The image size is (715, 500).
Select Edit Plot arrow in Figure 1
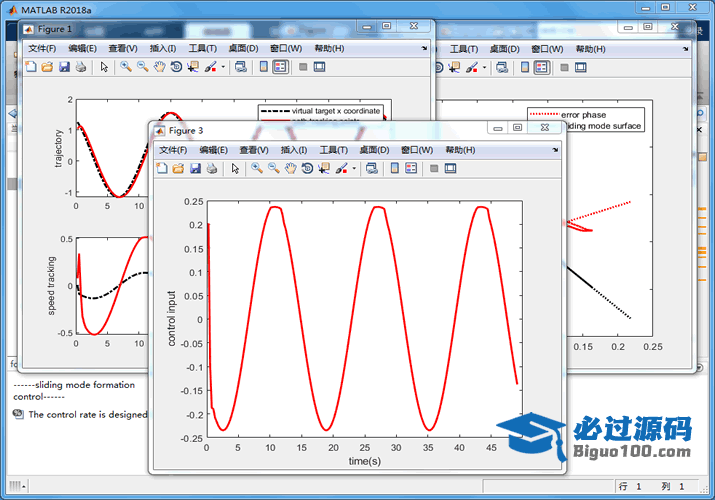click(x=104, y=67)
